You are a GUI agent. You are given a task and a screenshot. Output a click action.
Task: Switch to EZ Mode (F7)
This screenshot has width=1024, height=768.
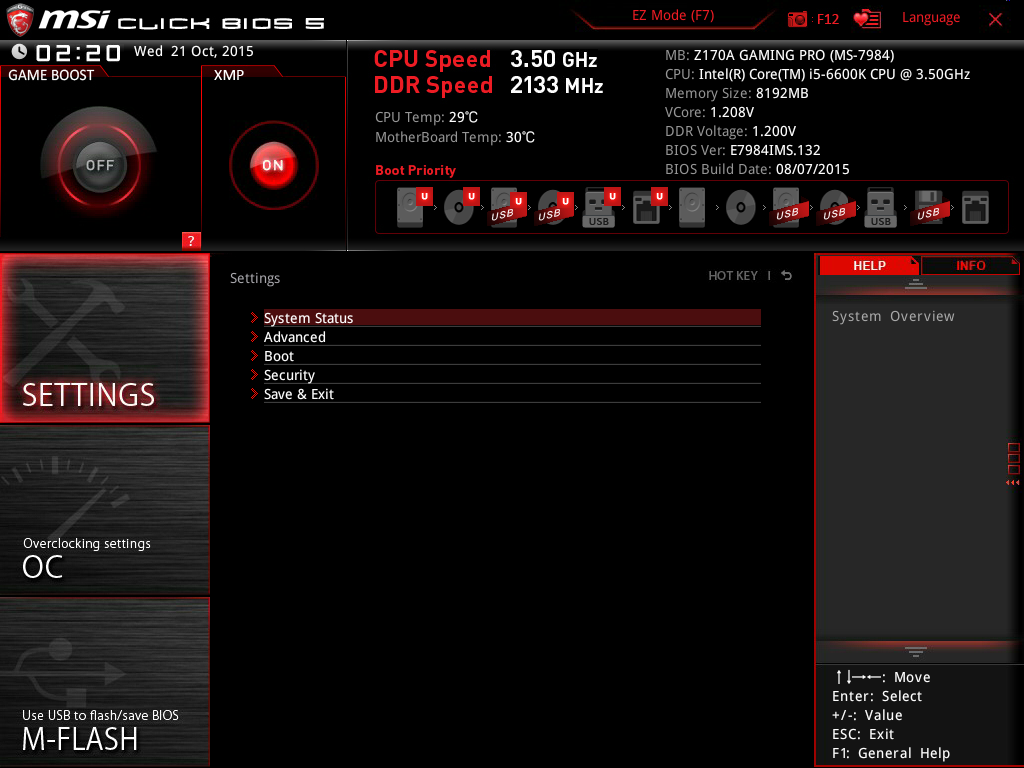point(673,16)
